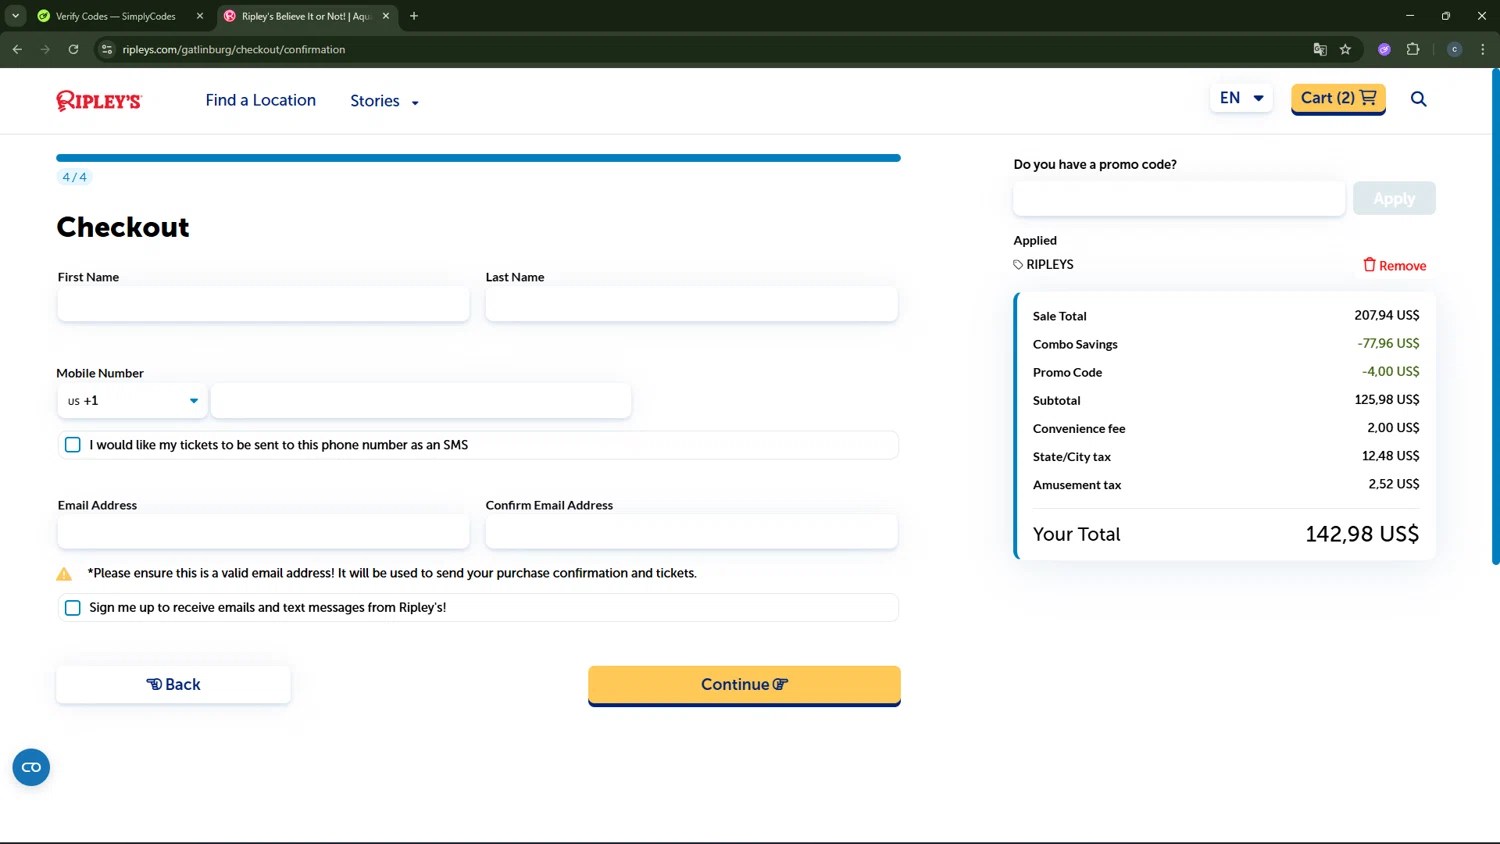Go back in browser history
Screen dimensions: 1500x844
click(17, 49)
